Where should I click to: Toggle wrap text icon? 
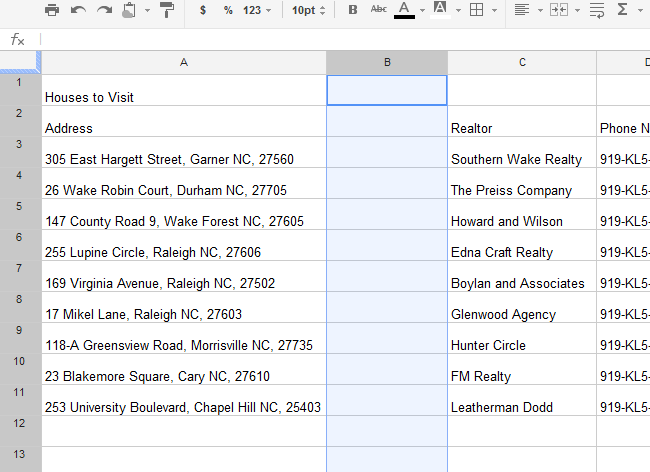click(597, 10)
